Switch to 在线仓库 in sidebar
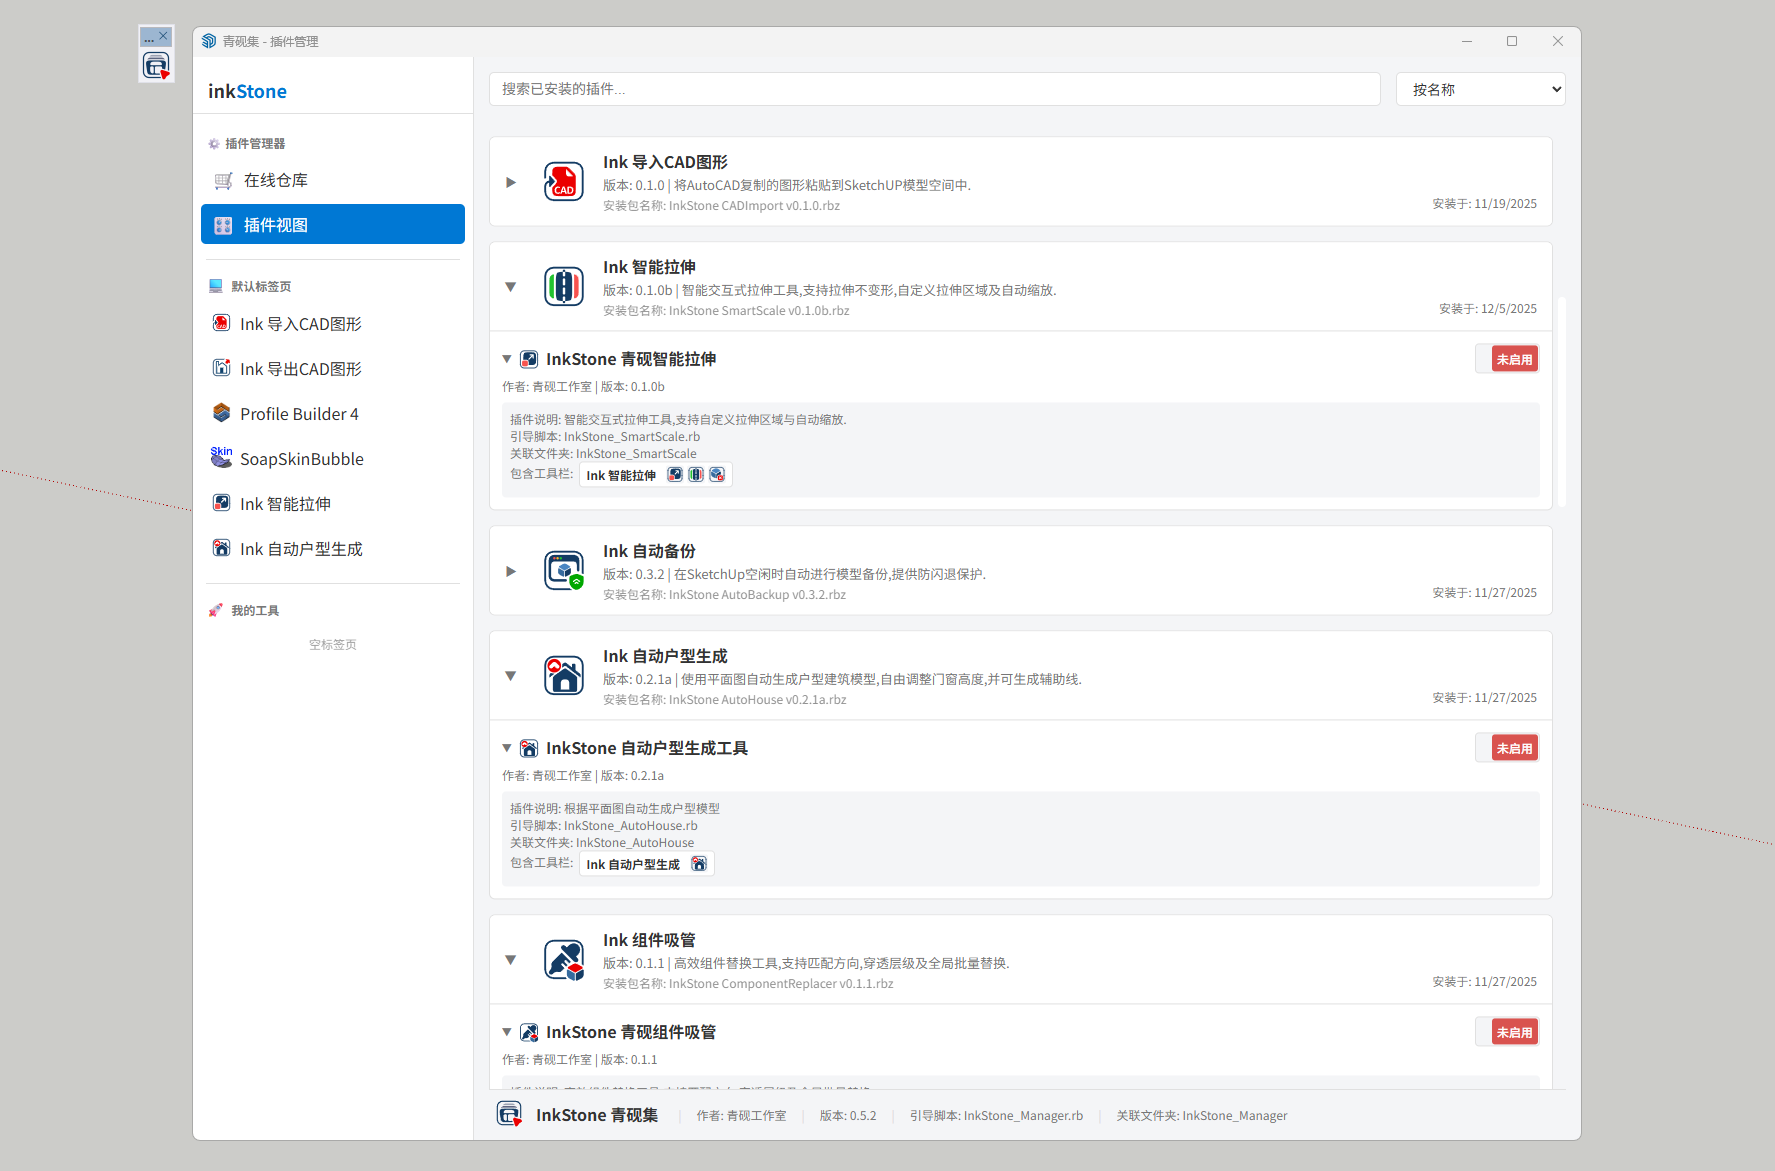The width and height of the screenshot is (1775, 1171). pyautogui.click(x=276, y=181)
